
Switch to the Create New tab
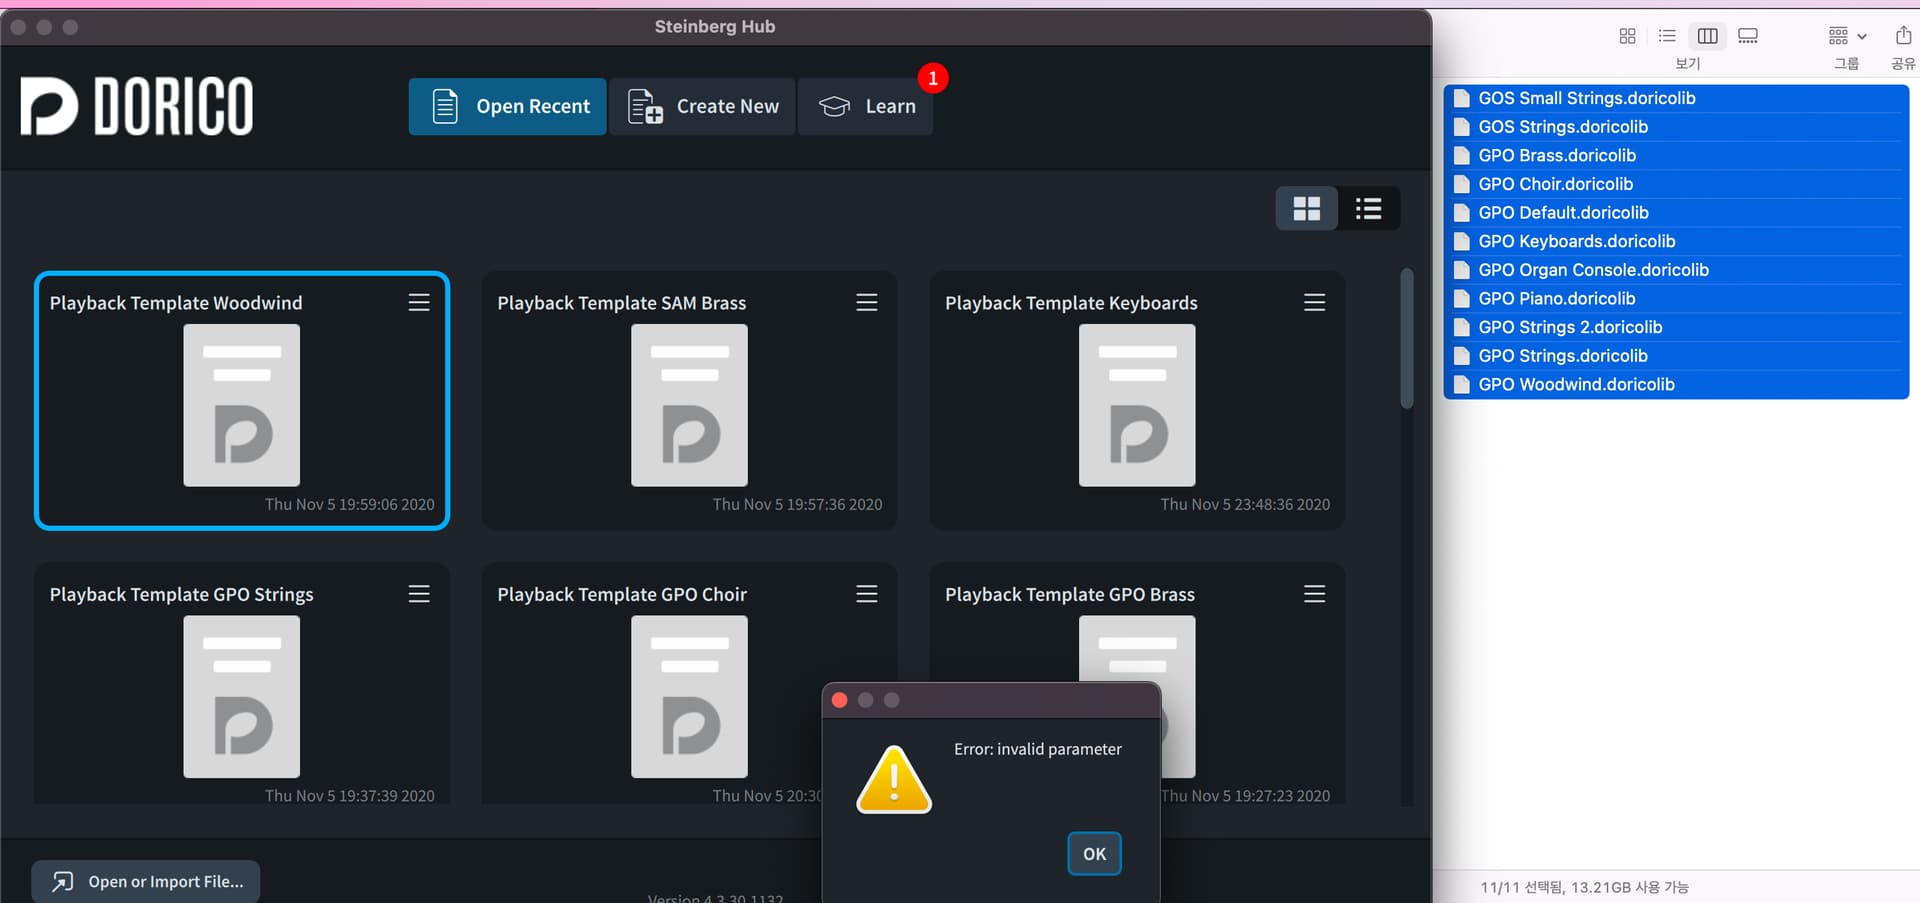702,106
